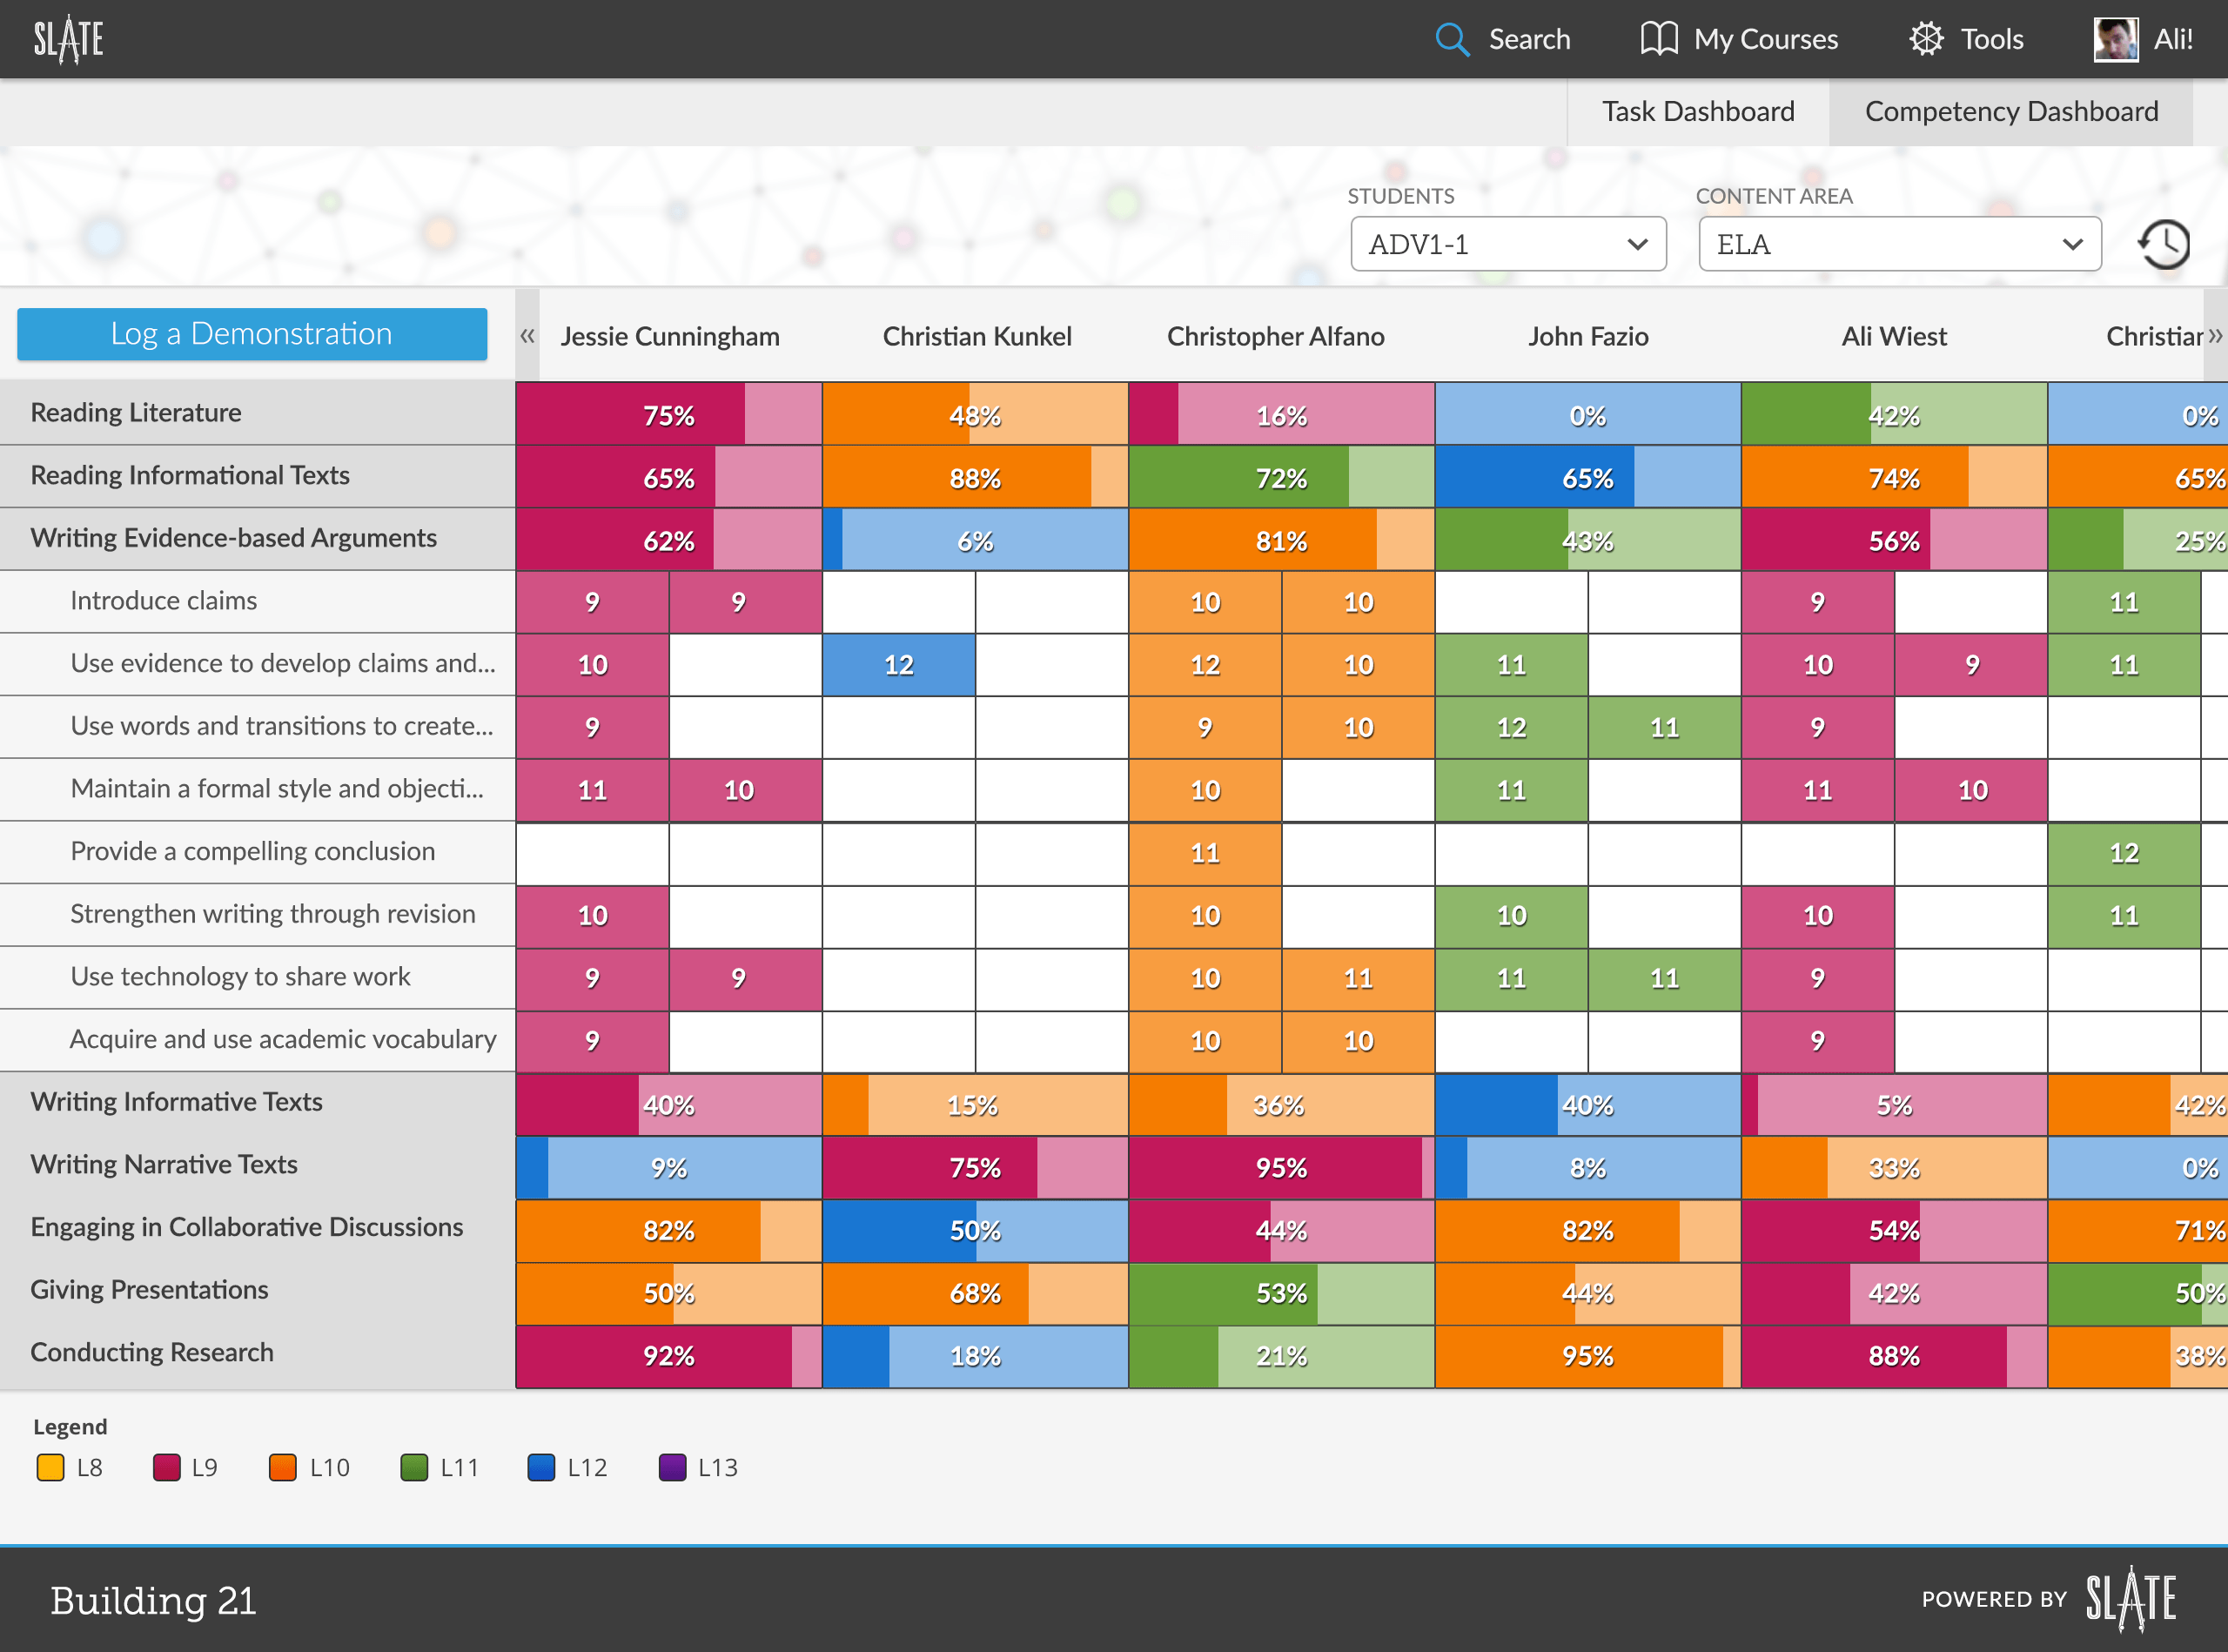Click Christian Kunkel's blue 12 evidence cell
The width and height of the screenshot is (2228, 1652).
coord(899,664)
